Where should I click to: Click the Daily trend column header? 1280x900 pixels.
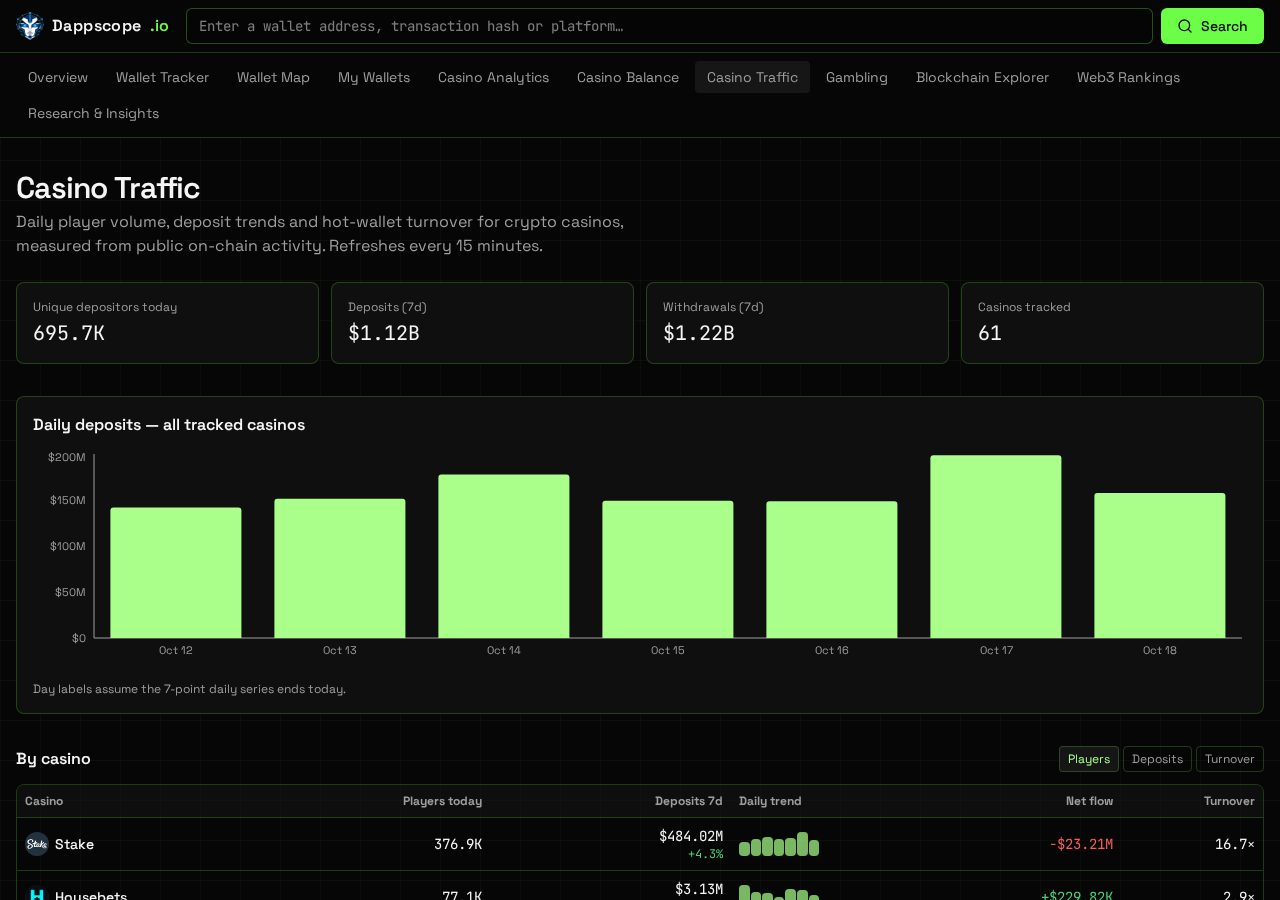[x=770, y=801]
